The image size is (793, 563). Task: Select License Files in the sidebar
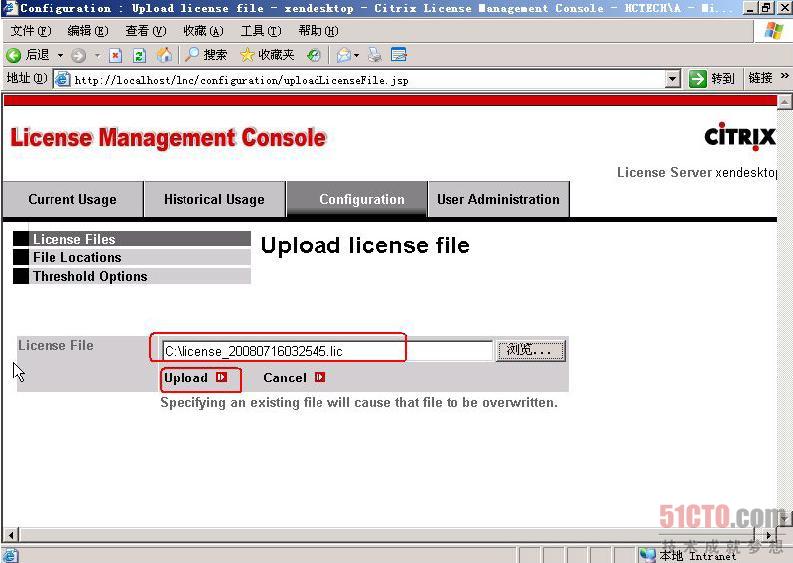(131, 239)
